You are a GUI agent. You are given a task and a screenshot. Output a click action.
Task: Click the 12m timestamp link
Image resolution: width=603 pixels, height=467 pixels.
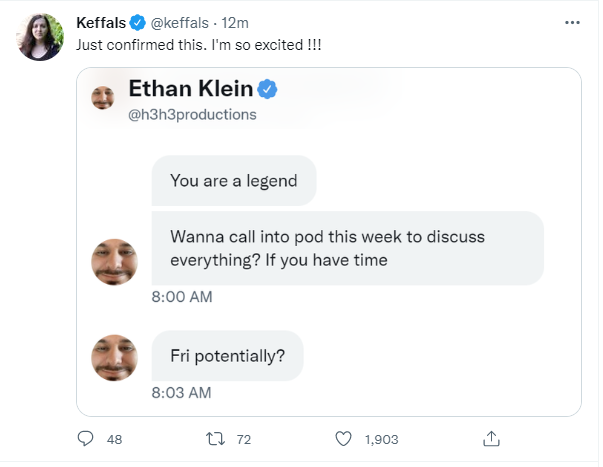pos(235,23)
